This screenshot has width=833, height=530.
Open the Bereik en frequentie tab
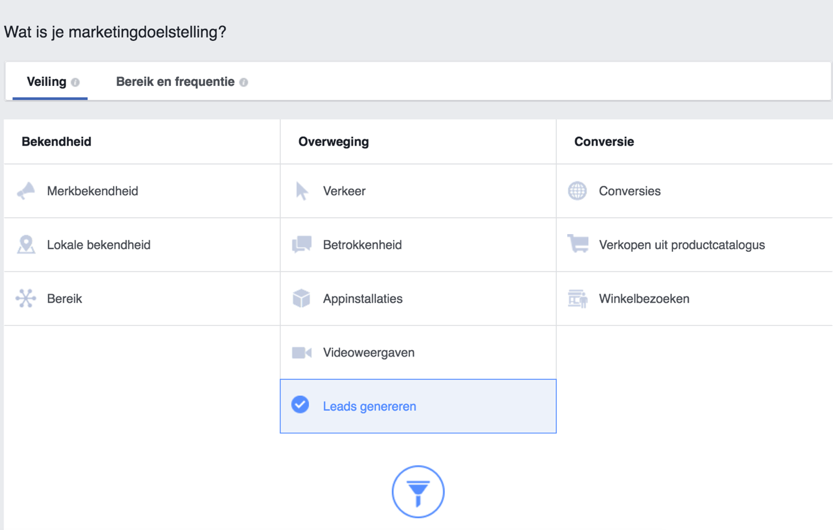tap(175, 82)
